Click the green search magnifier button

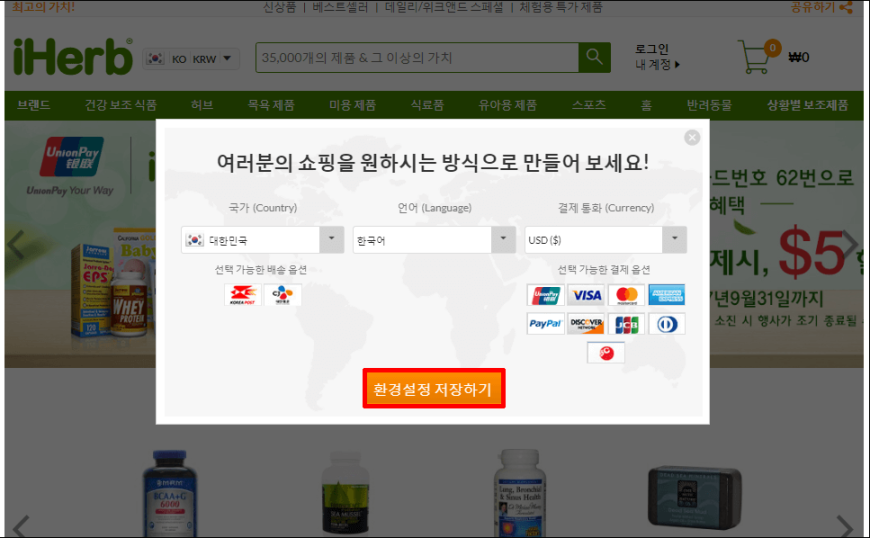(x=594, y=57)
